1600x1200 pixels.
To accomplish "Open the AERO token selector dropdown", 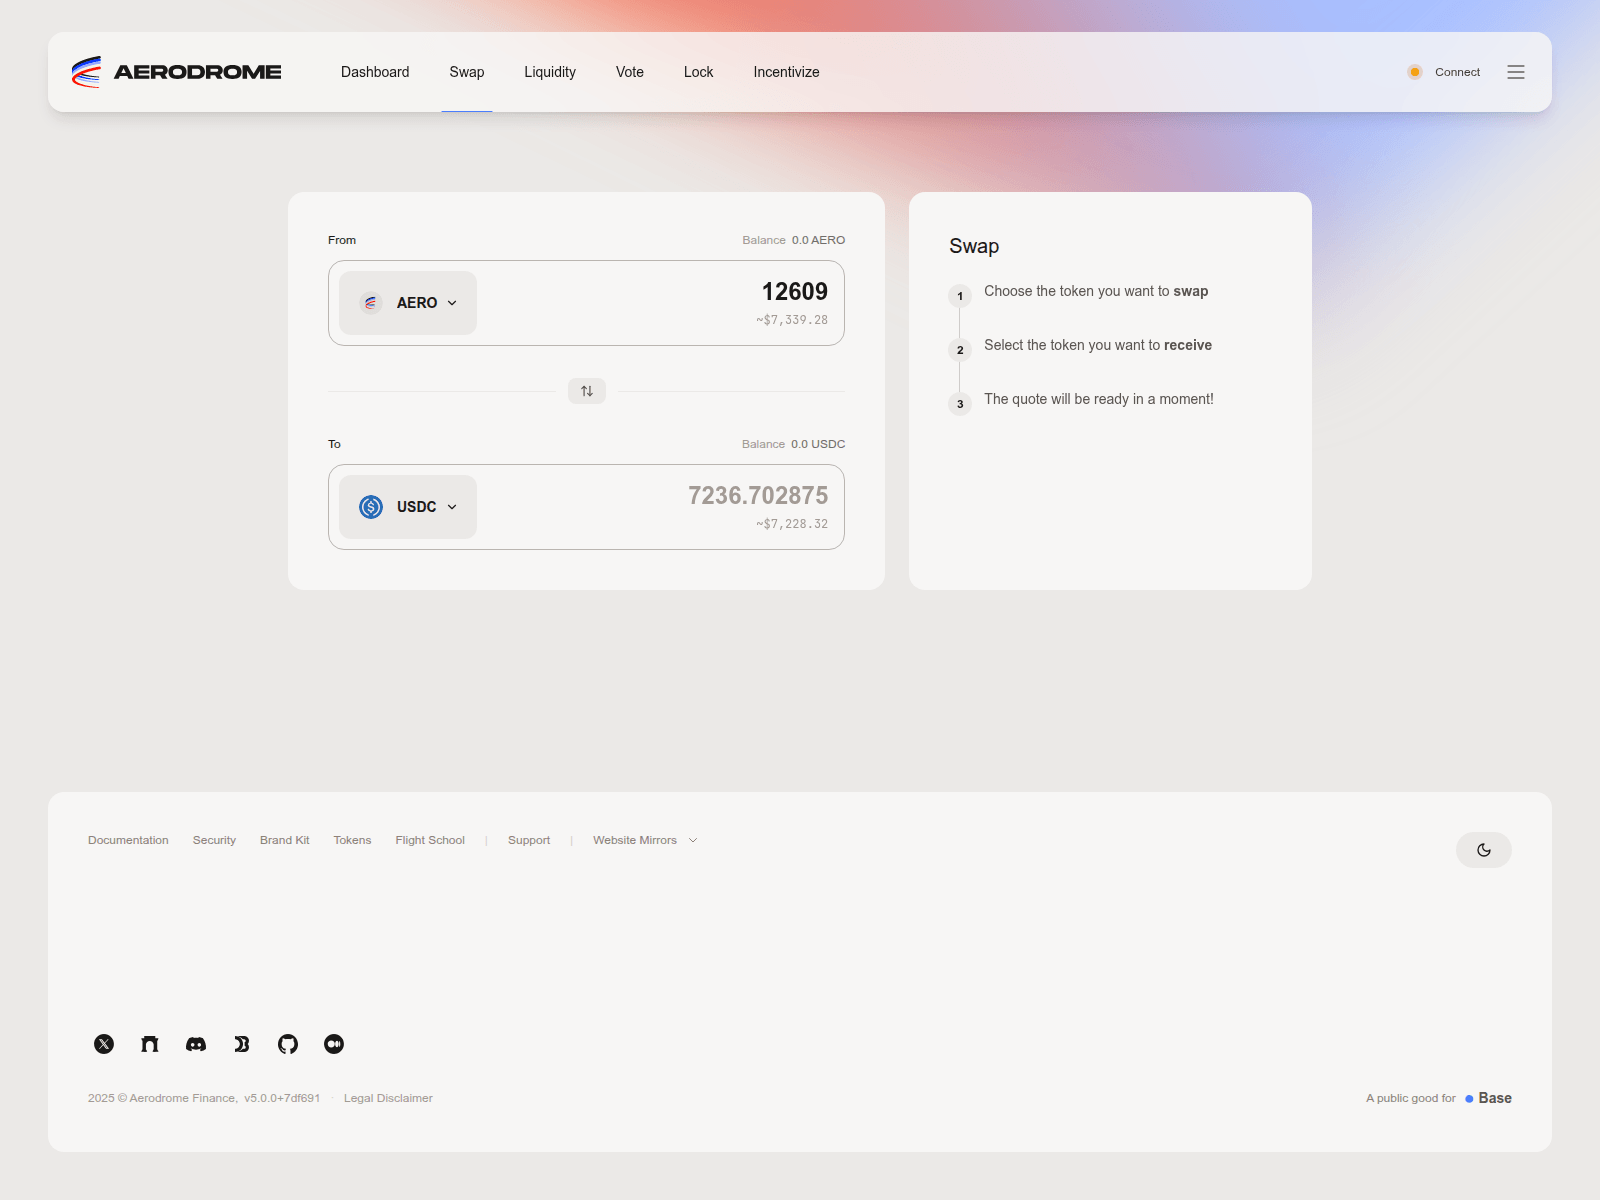I will pyautogui.click(x=408, y=303).
